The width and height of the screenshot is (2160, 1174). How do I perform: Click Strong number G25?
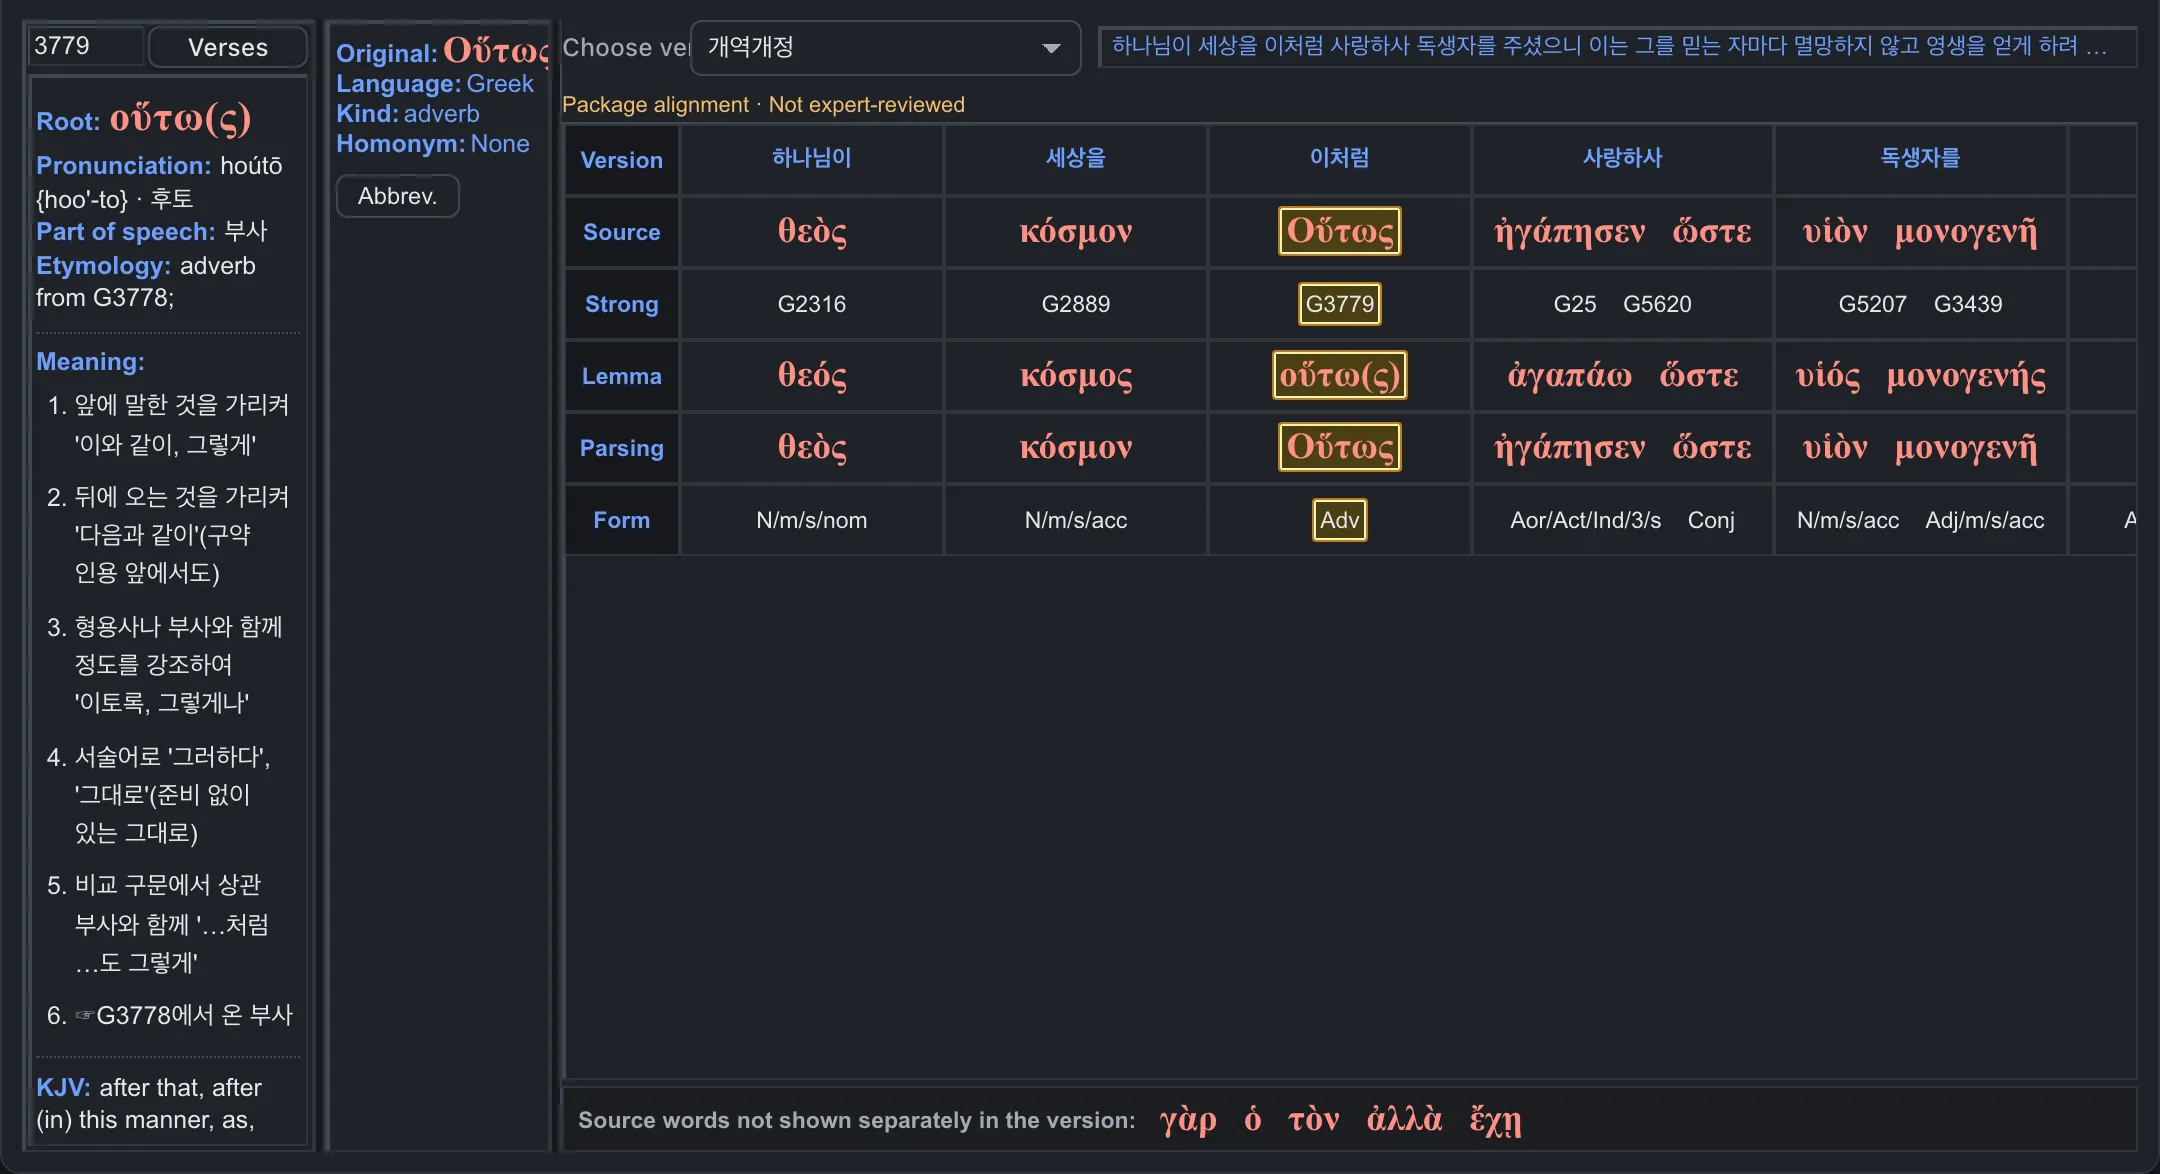pos(1575,304)
